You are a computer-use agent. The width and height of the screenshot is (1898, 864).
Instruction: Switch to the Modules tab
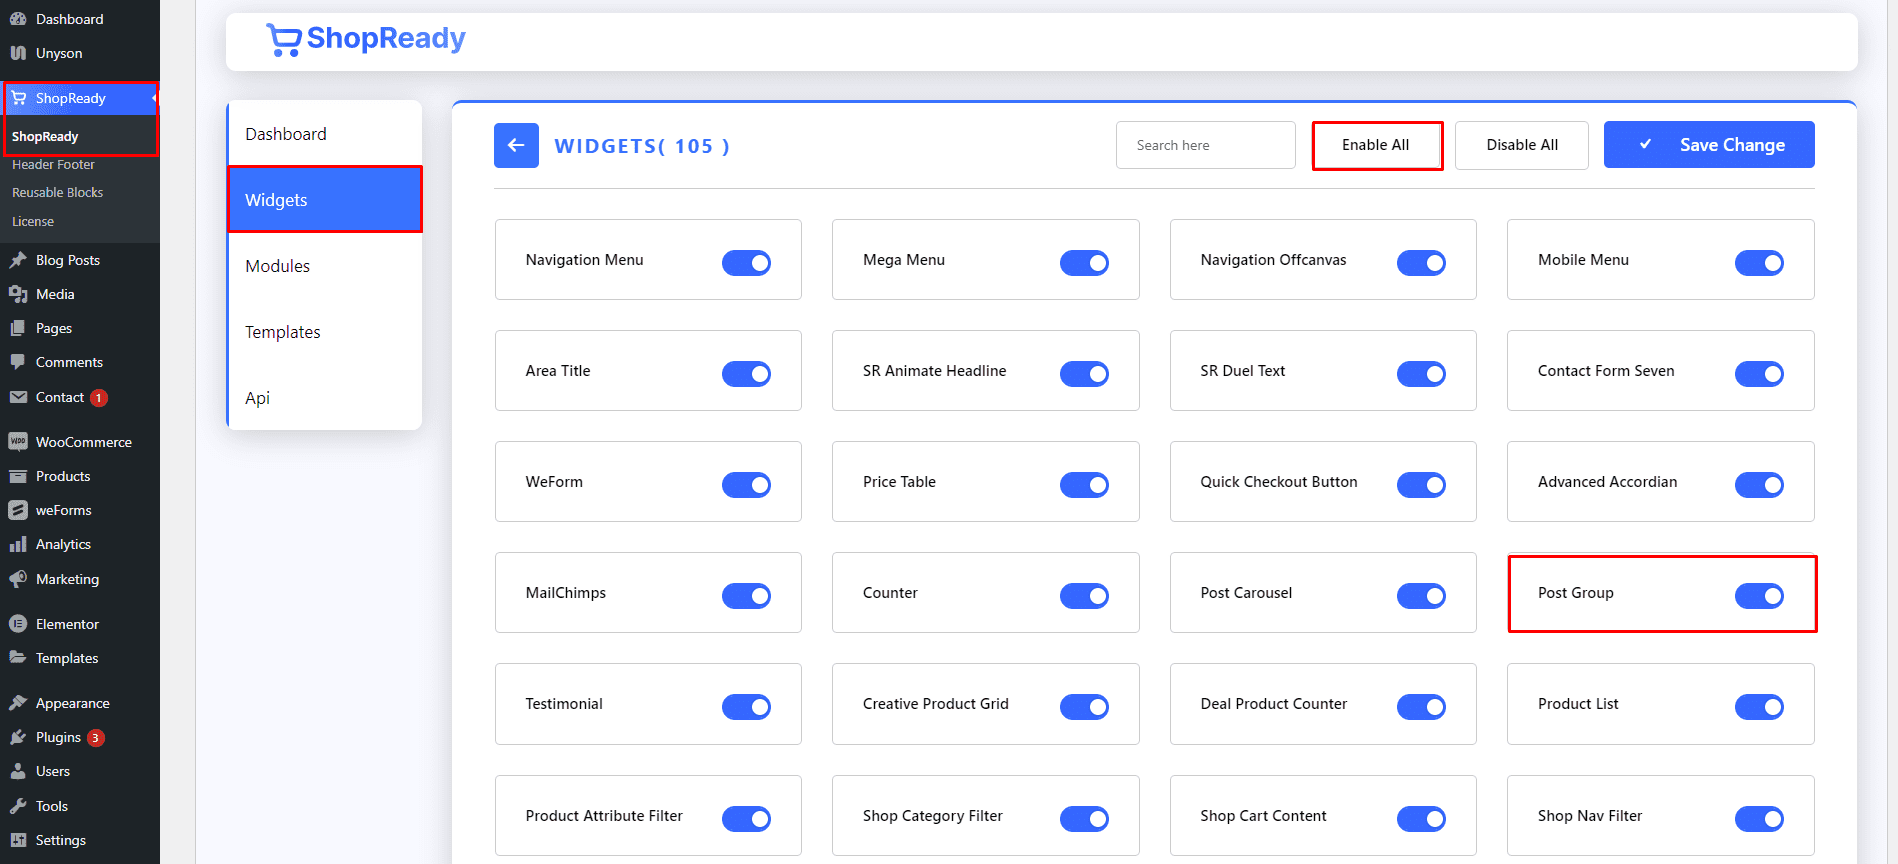[x=278, y=266]
